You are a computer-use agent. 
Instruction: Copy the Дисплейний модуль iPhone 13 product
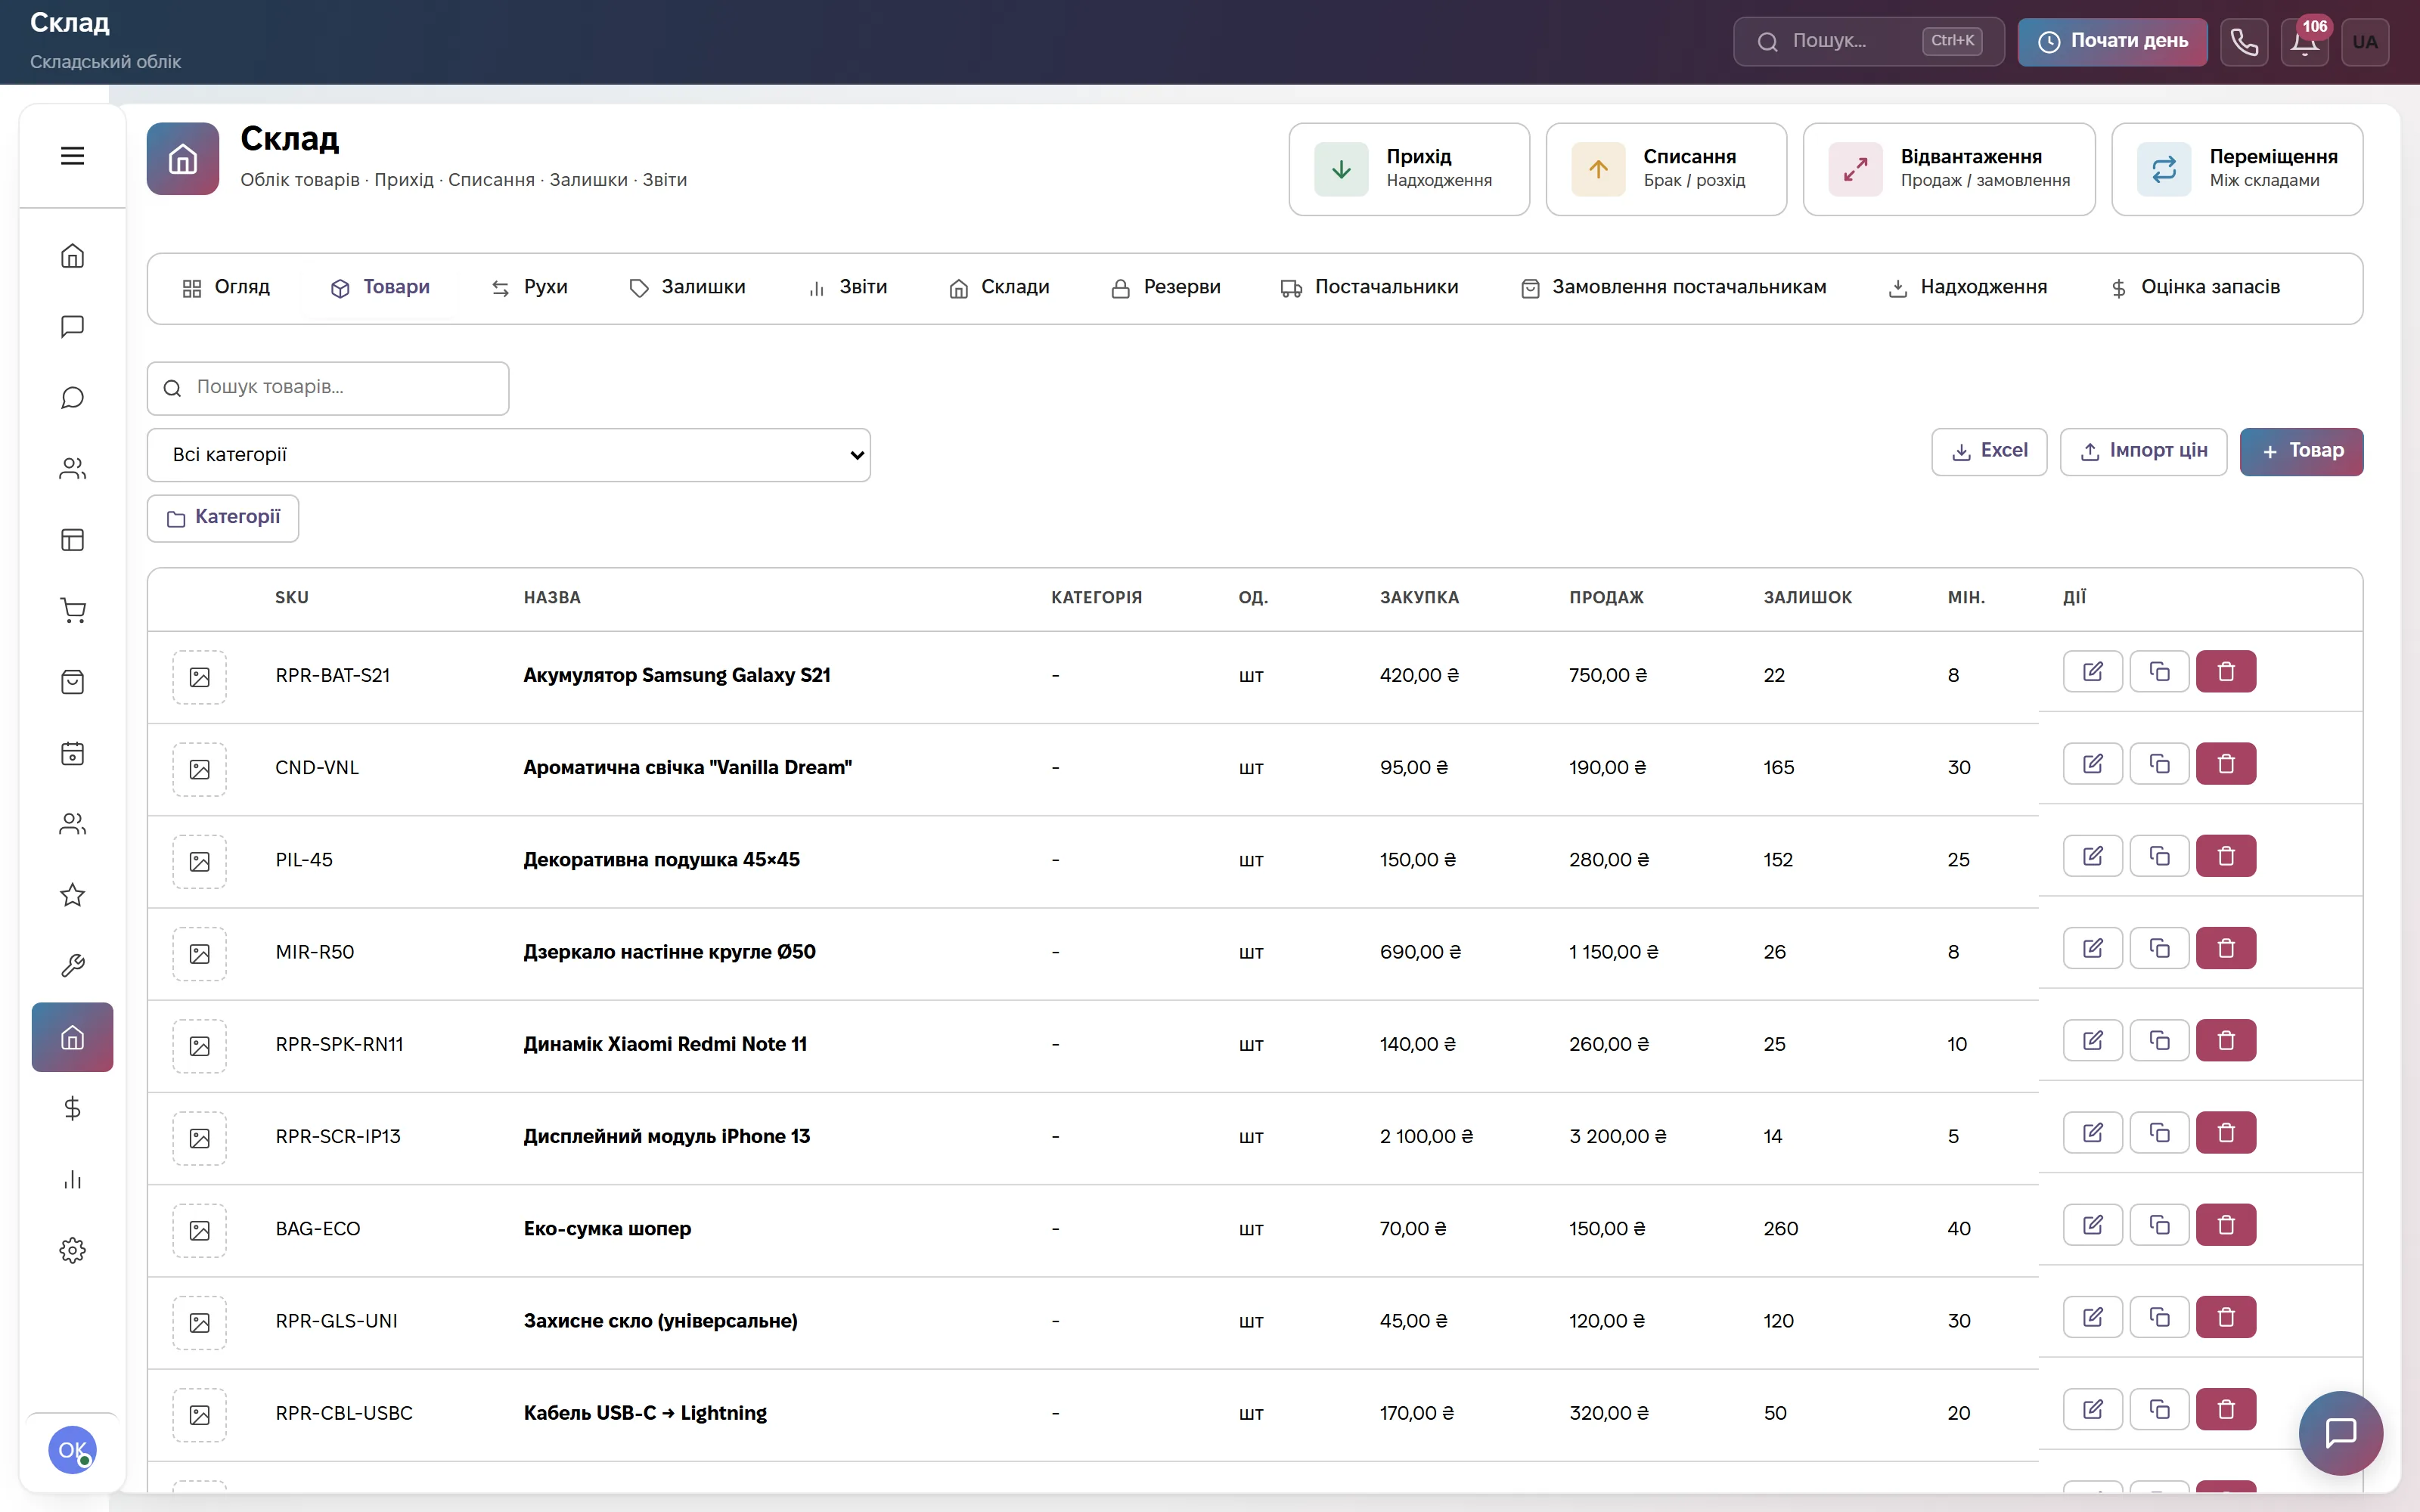[2159, 1133]
